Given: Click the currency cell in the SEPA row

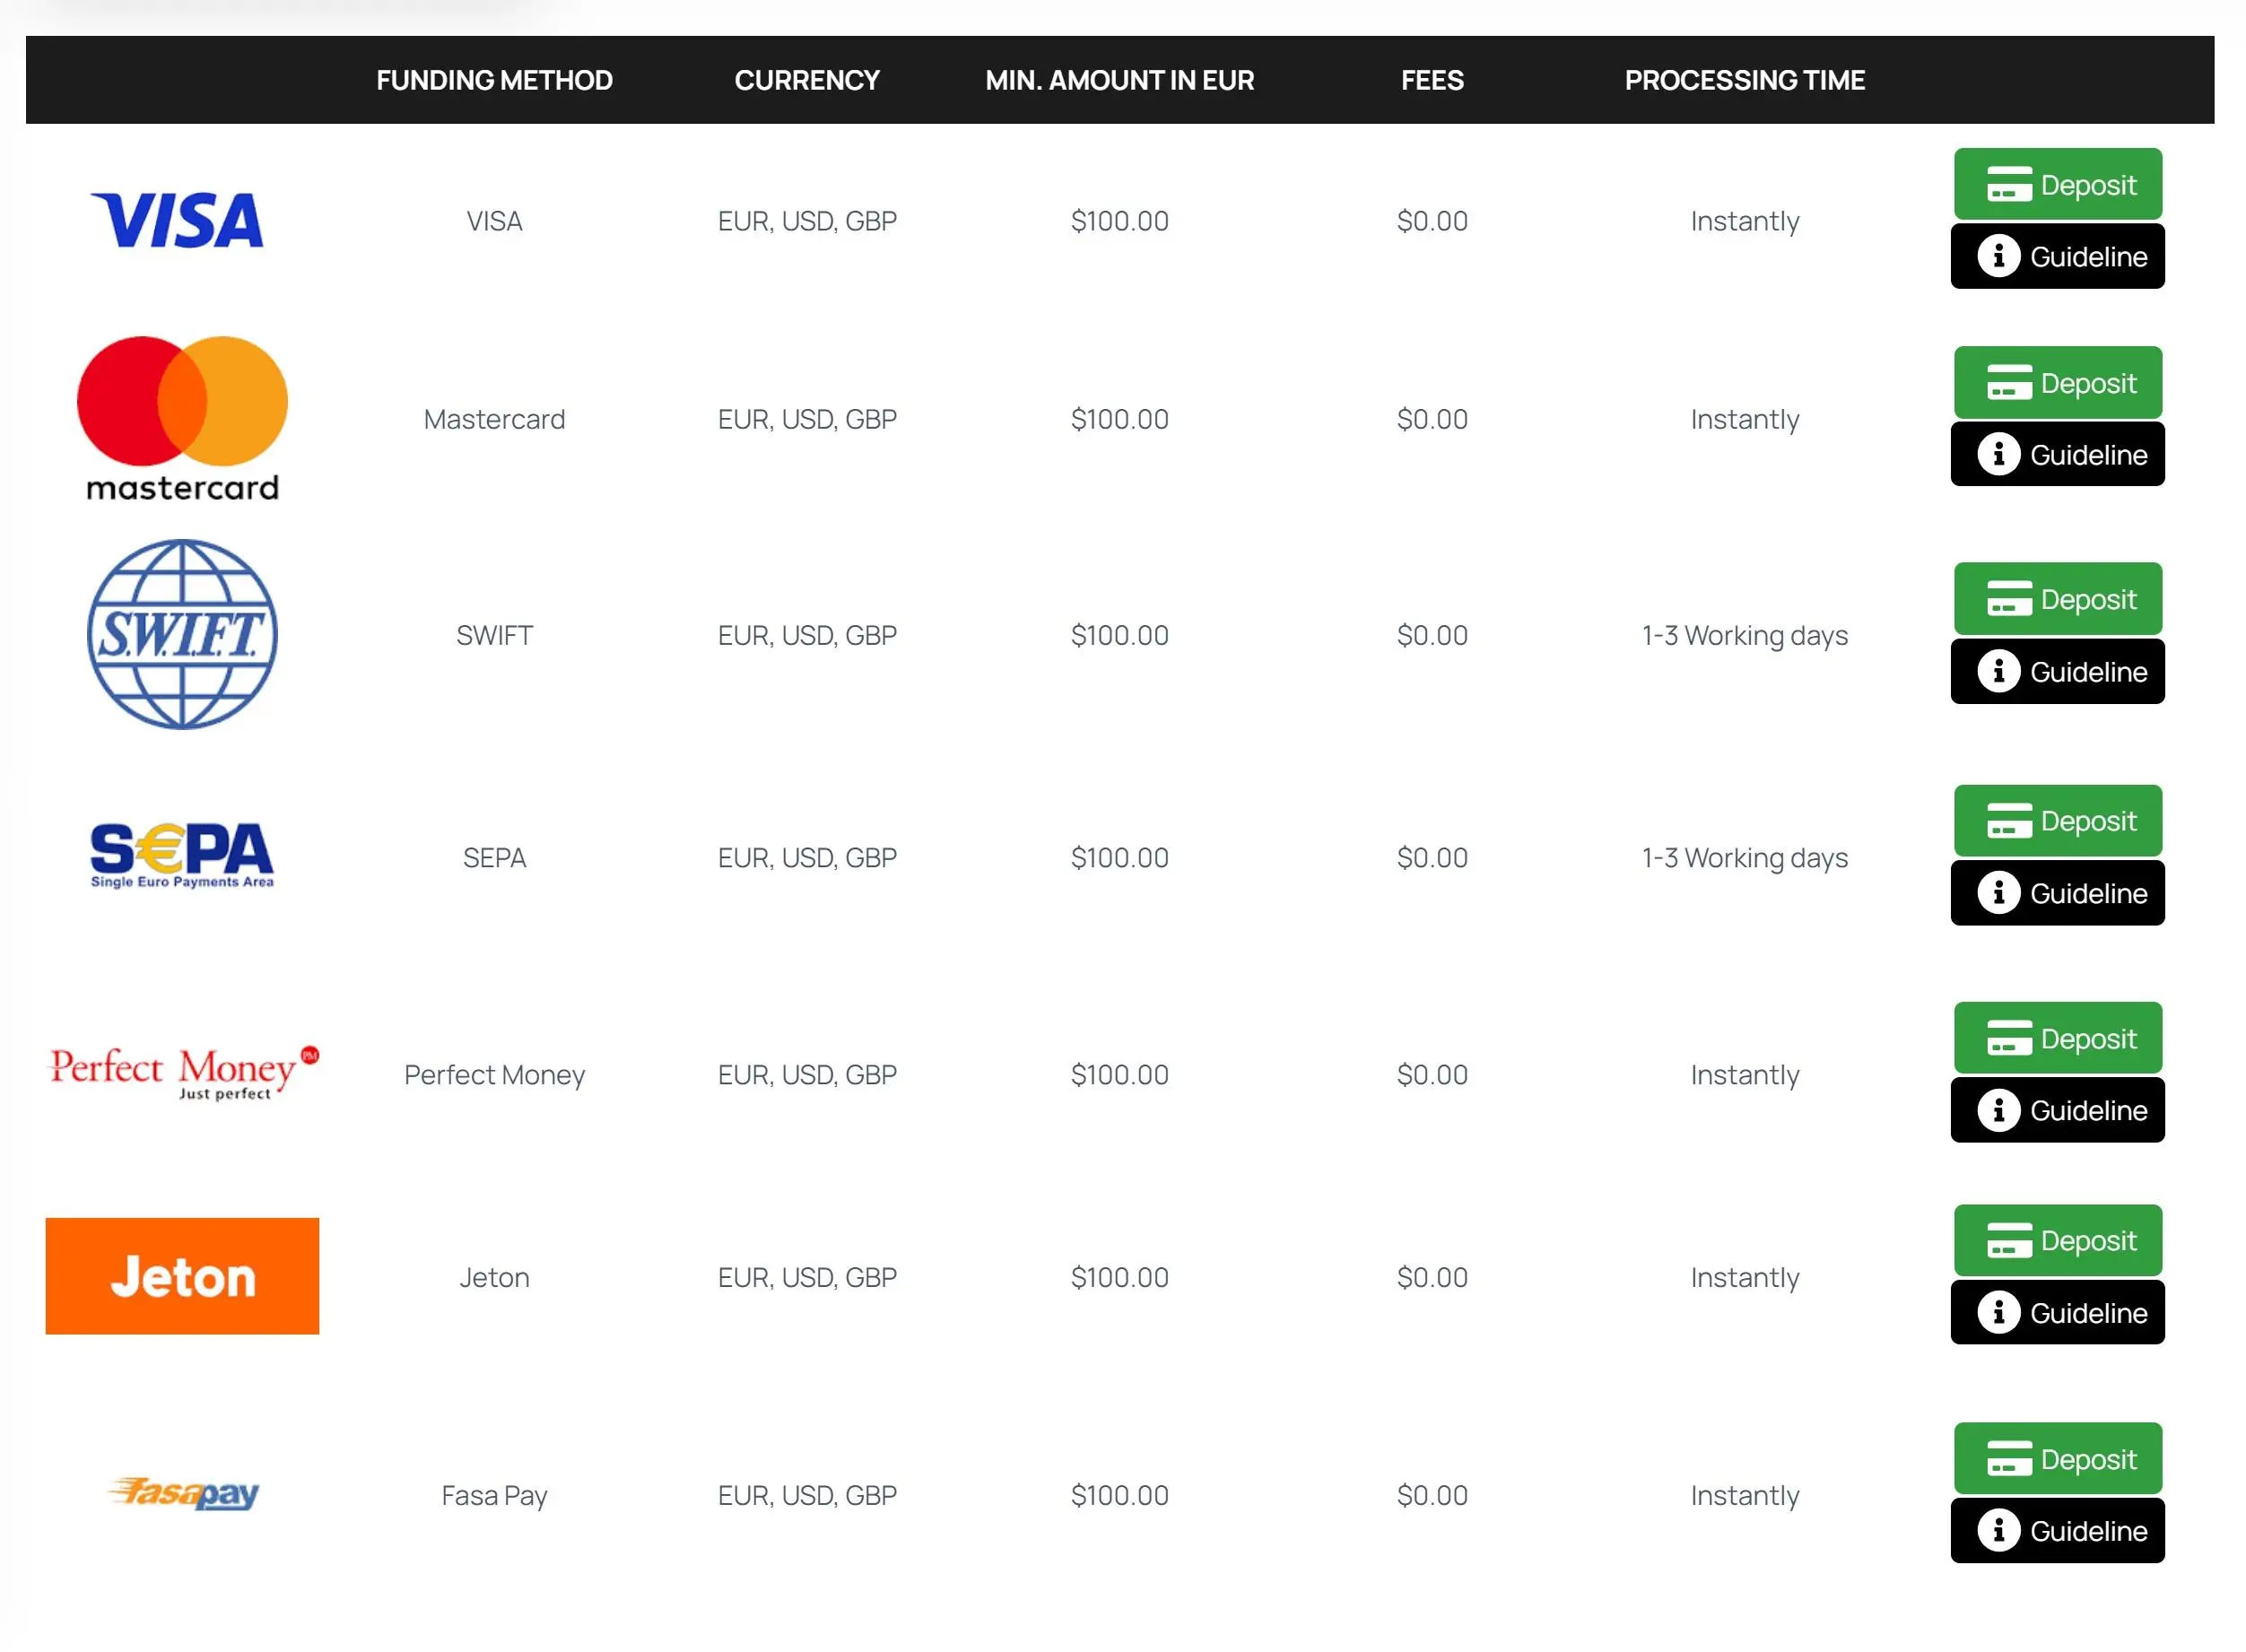Looking at the screenshot, I should coord(807,857).
